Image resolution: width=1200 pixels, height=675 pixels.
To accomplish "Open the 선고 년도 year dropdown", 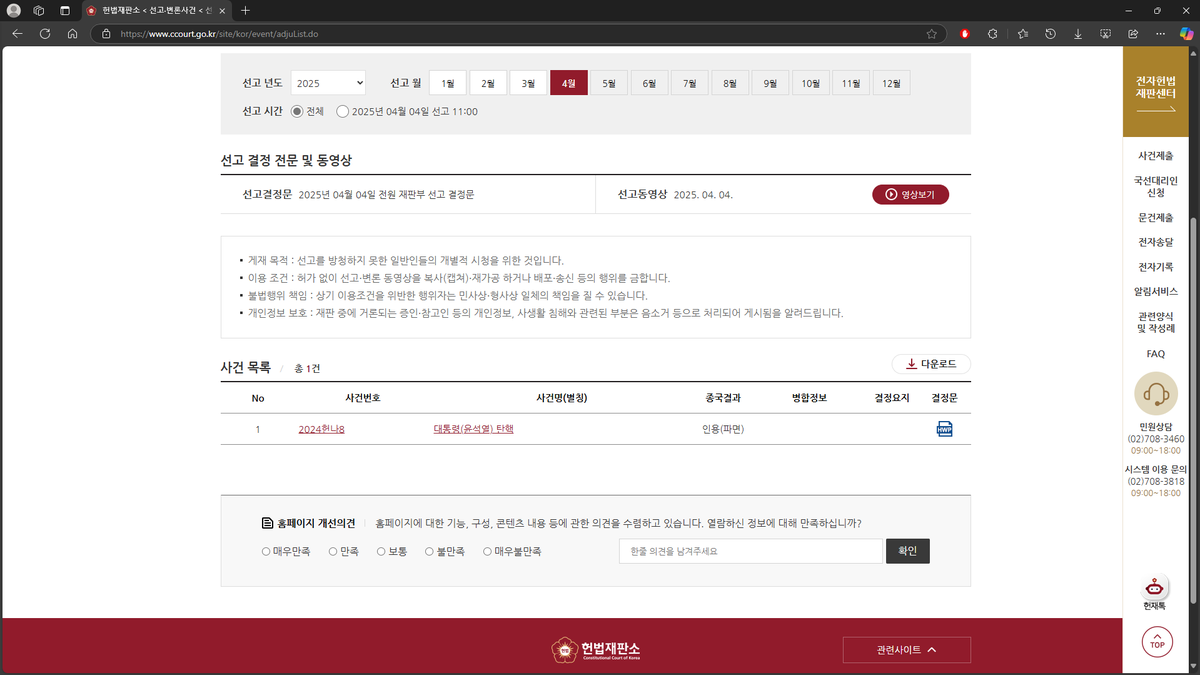I will point(327,83).
